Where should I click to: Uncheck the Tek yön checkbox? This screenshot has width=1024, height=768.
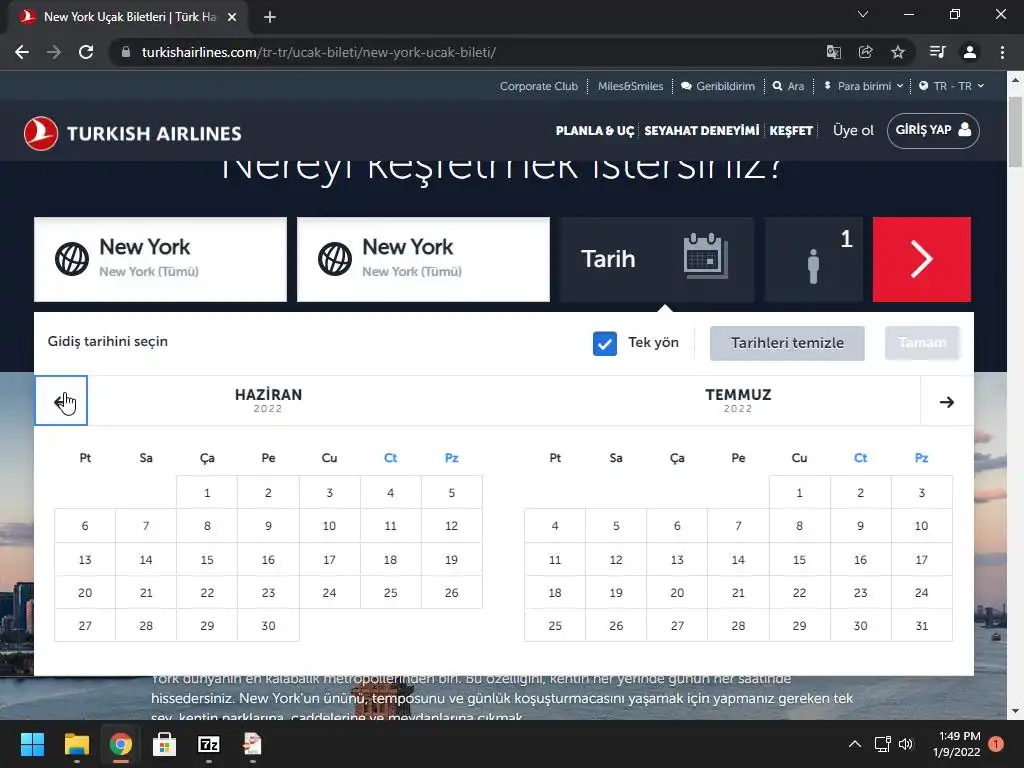coord(605,343)
